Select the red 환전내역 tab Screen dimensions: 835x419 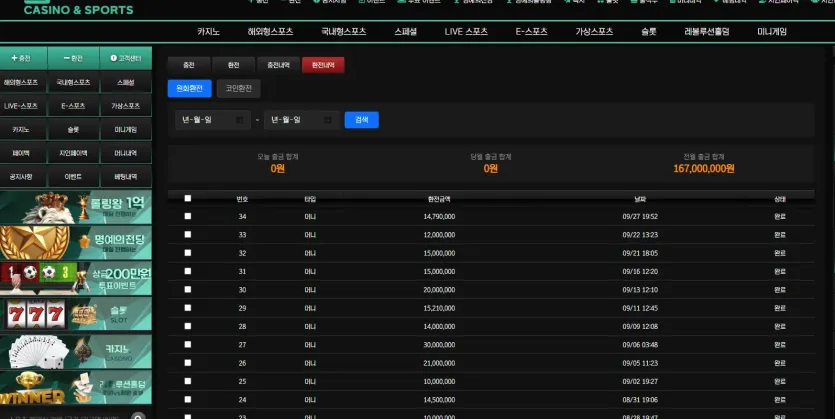point(323,65)
